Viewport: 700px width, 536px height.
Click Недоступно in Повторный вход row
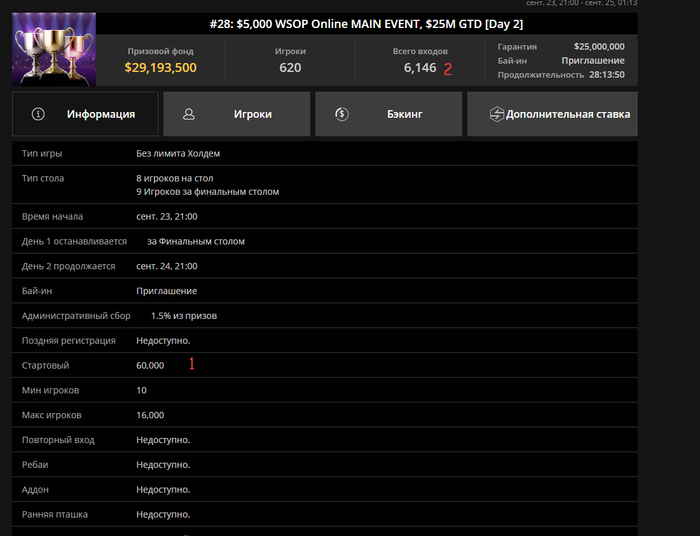pyautogui.click(x=163, y=440)
